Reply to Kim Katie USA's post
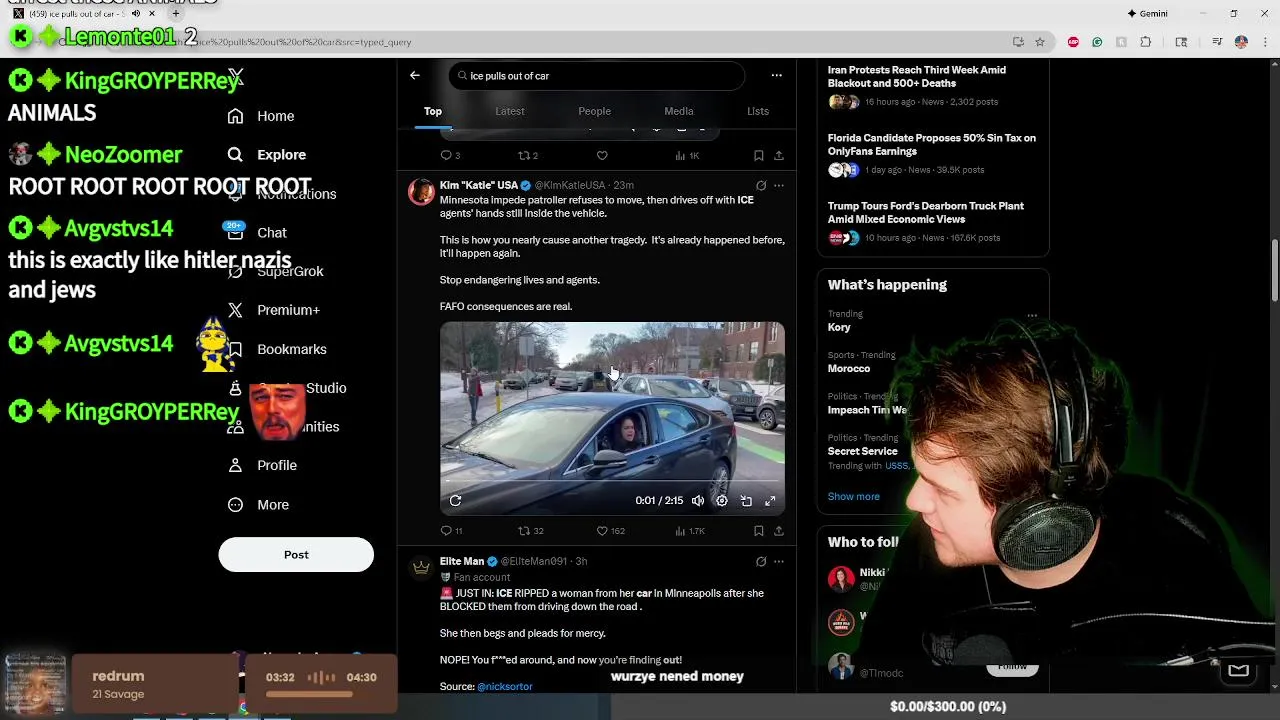 click(x=451, y=531)
